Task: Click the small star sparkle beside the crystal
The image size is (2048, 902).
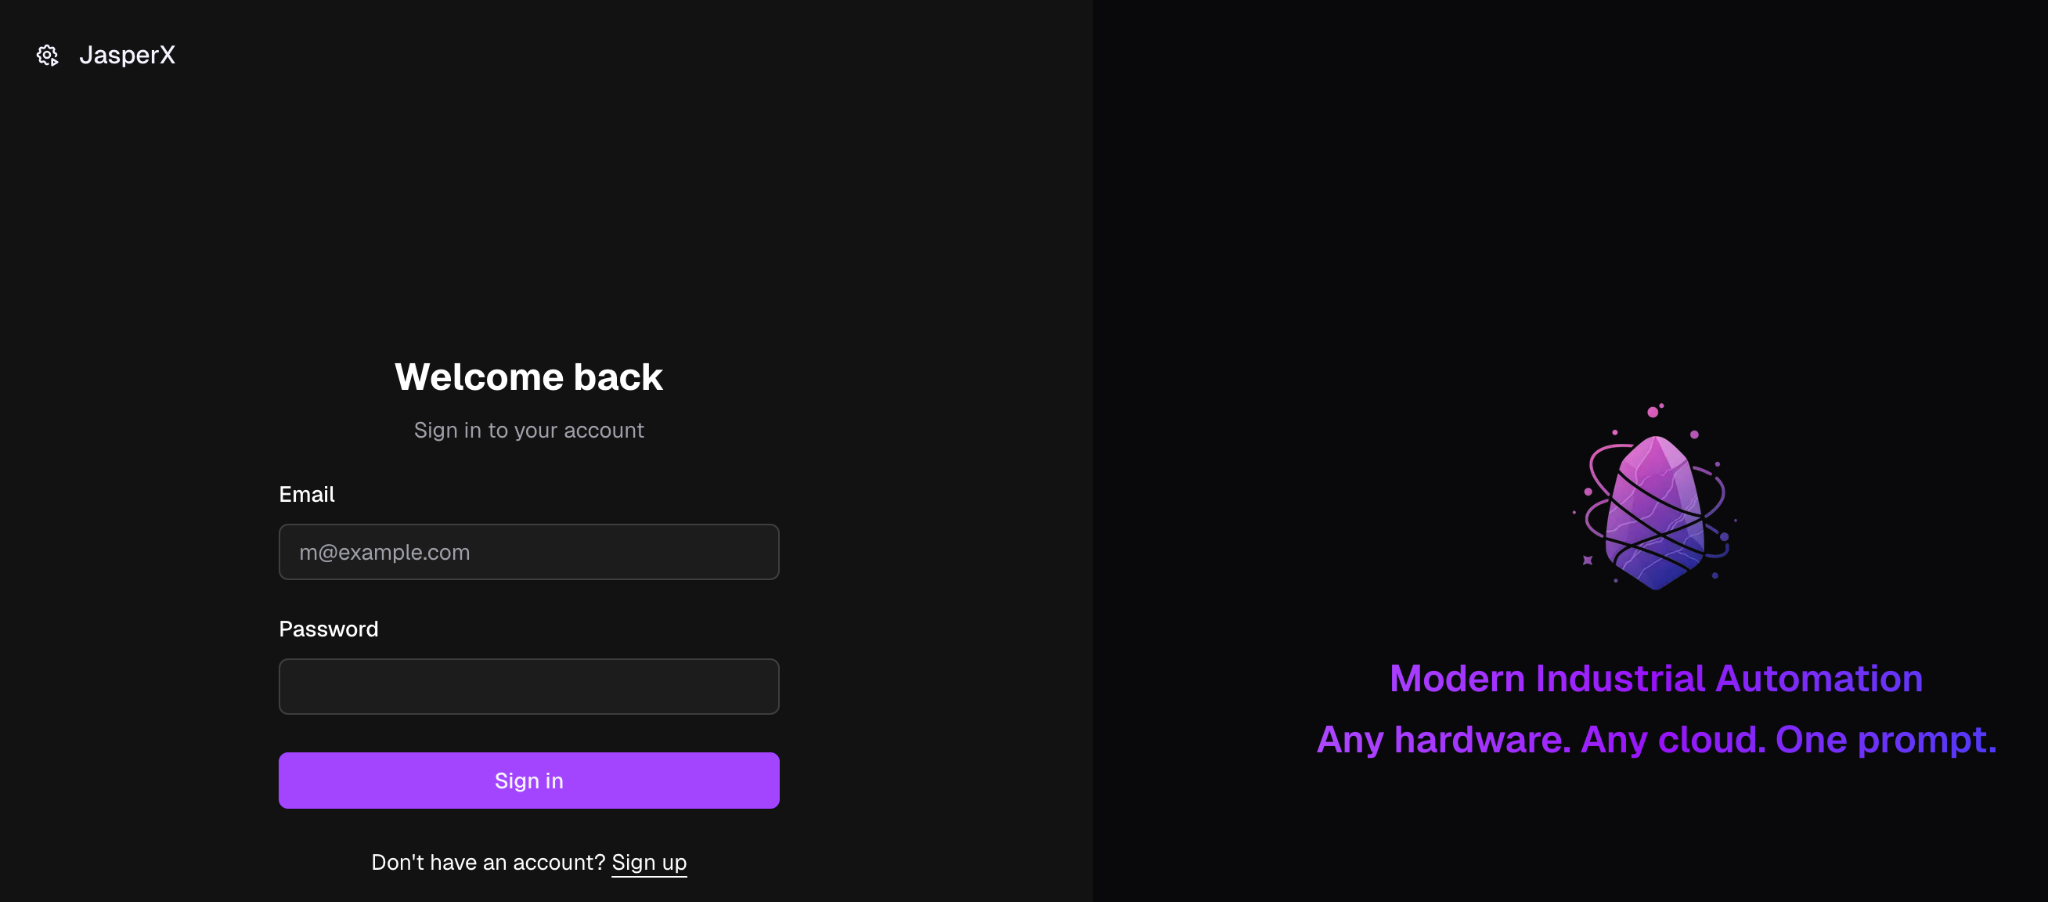Action: (x=1587, y=560)
